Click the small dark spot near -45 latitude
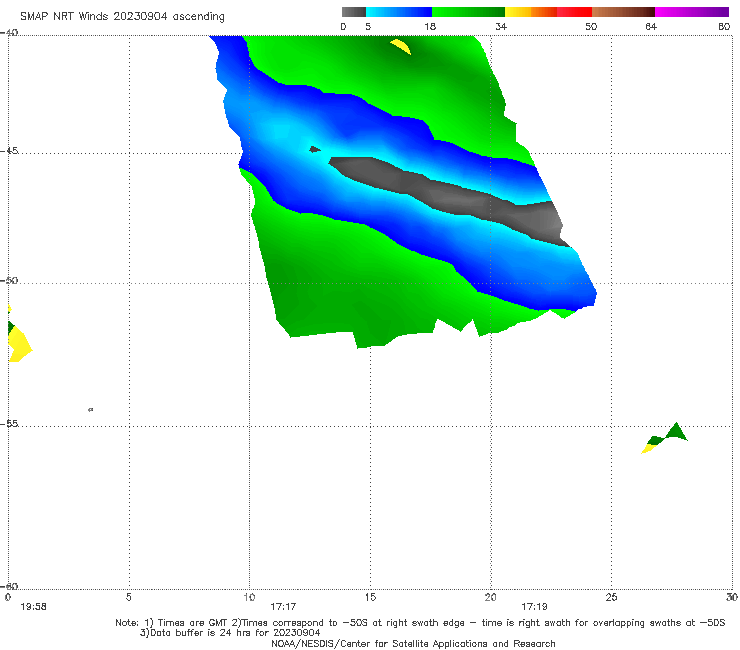Image resolution: width=740 pixels, height=650 pixels. [x=314, y=150]
